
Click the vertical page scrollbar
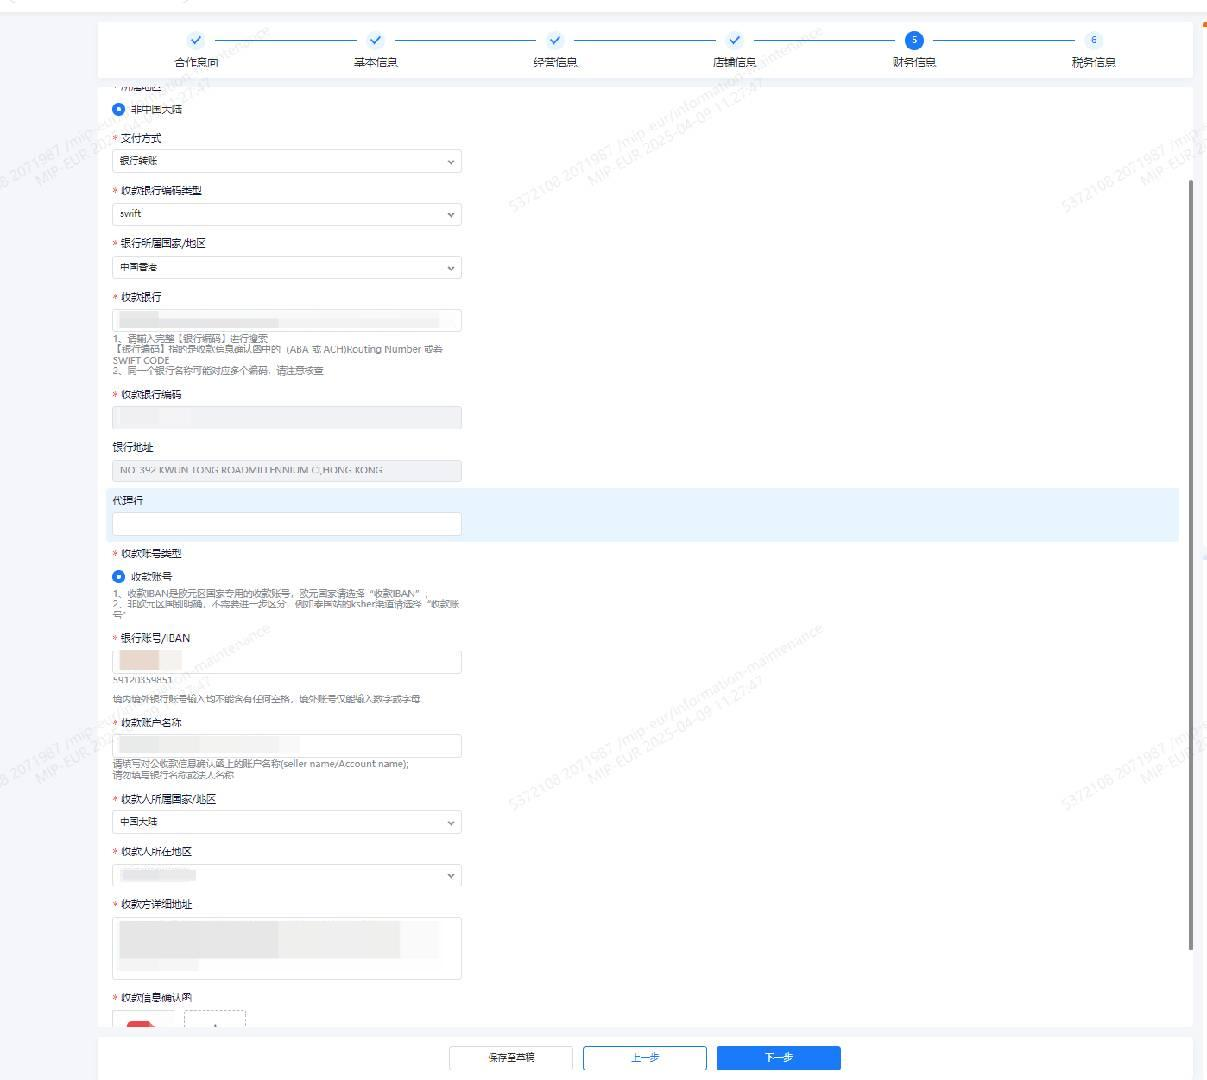click(1190, 565)
